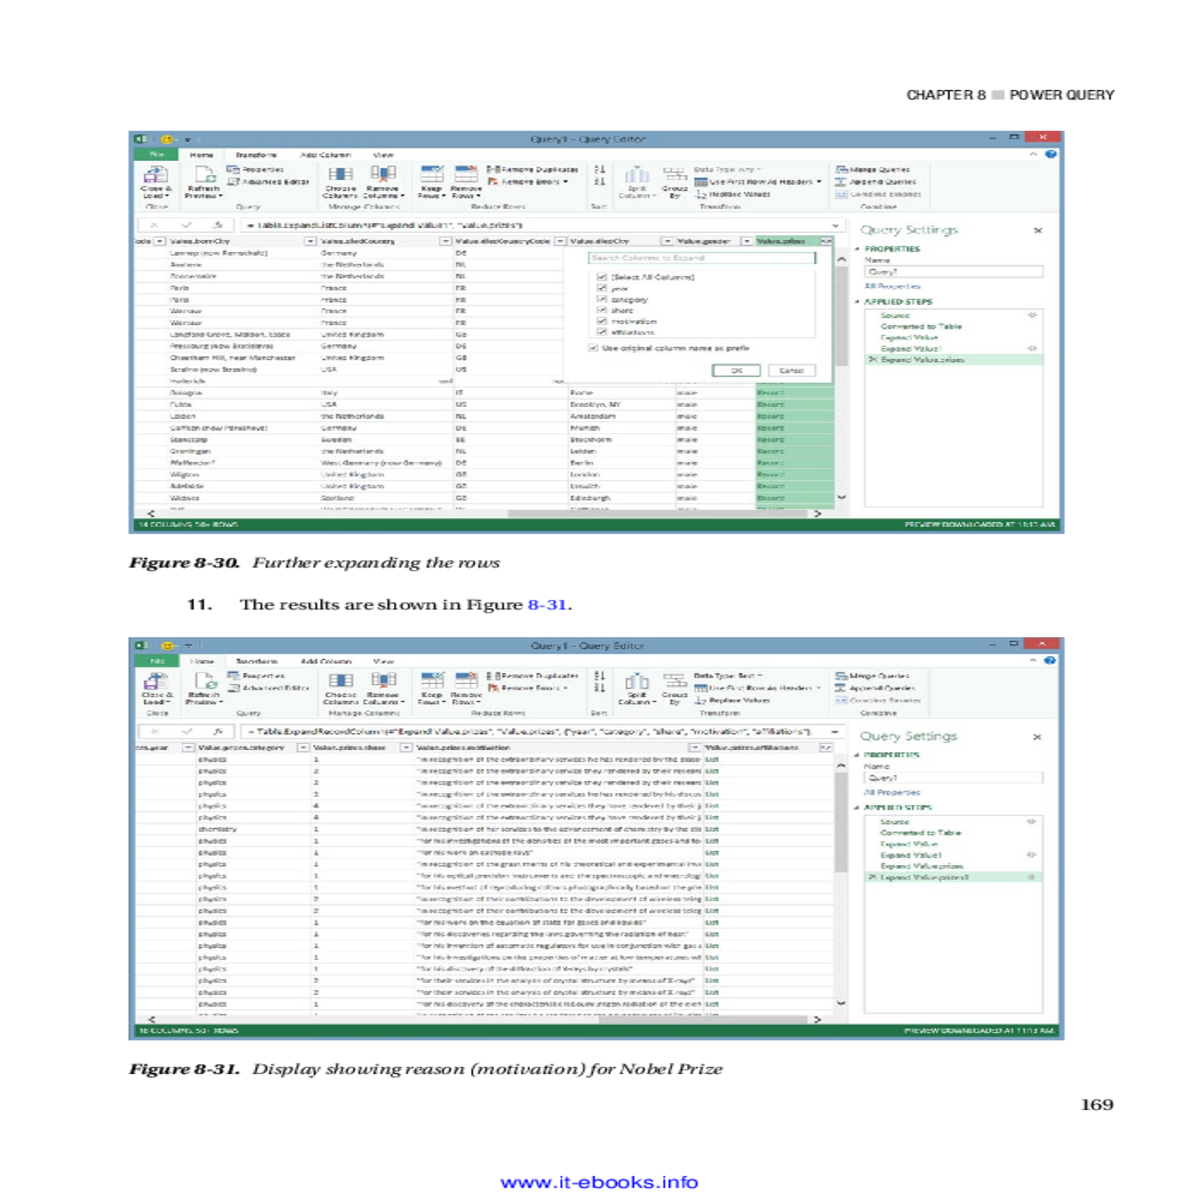Switch to Transform tab in lower figure
1200x1200 pixels.
(256, 661)
